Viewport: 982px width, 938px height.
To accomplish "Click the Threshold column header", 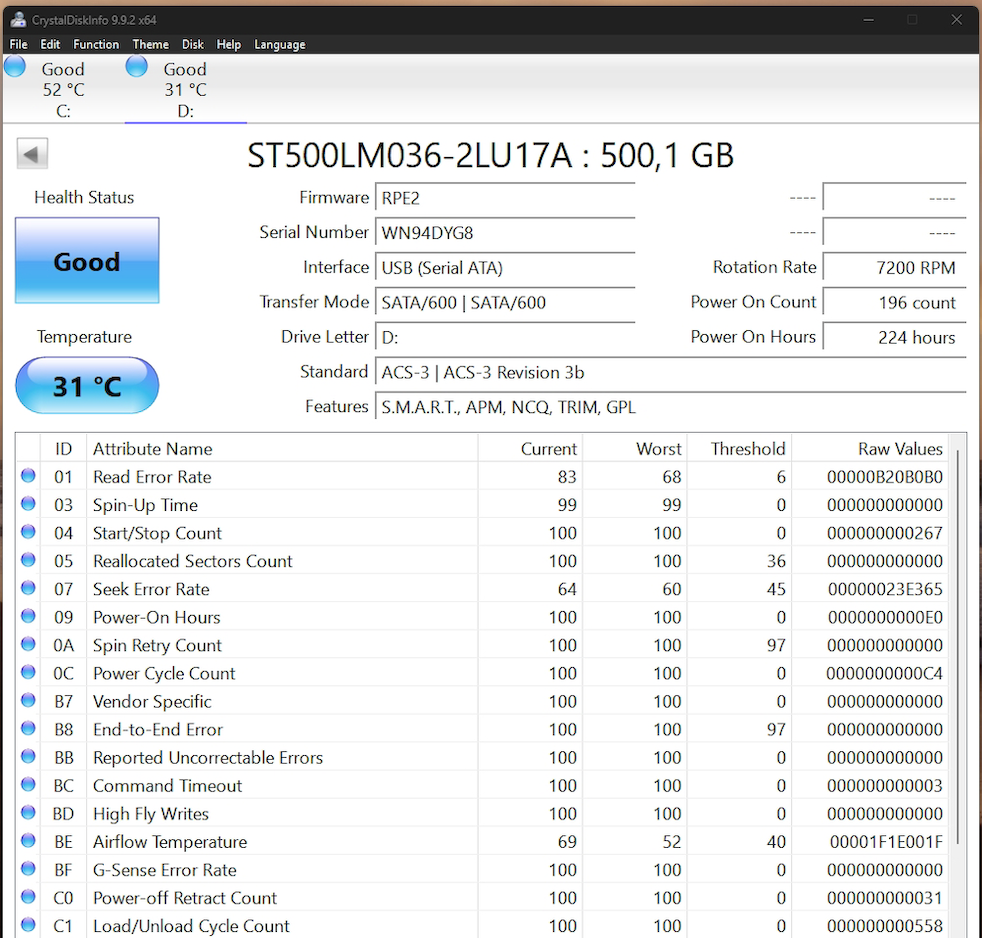I will click(739, 448).
